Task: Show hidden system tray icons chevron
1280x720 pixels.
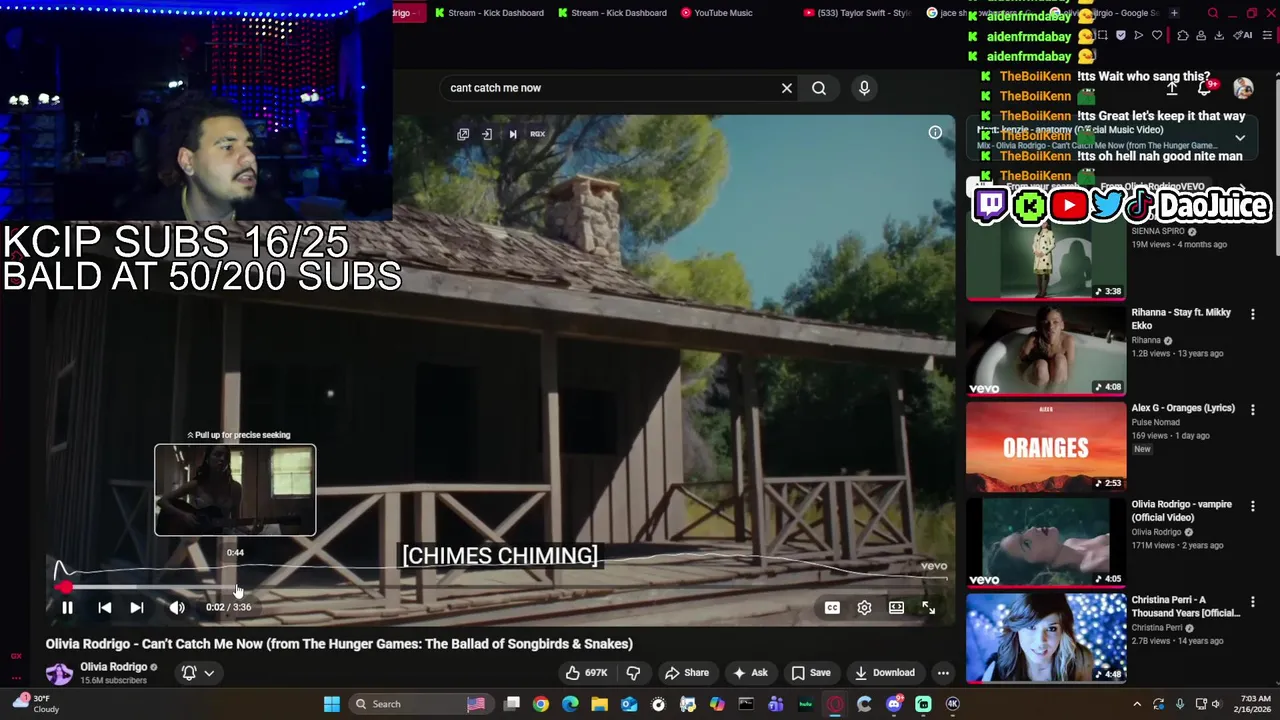Action: pos(1137,704)
